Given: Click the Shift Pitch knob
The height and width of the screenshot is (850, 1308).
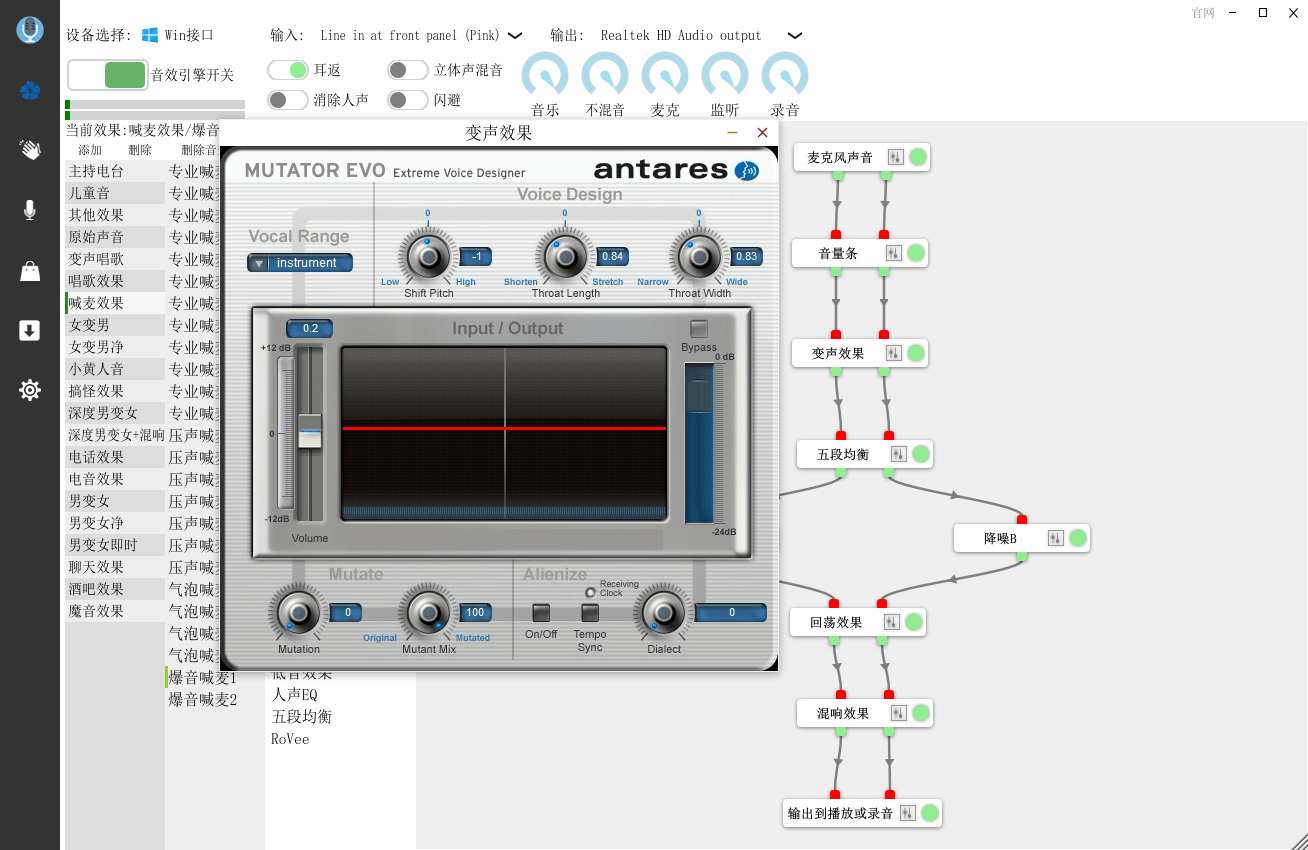Looking at the screenshot, I should click(428, 258).
